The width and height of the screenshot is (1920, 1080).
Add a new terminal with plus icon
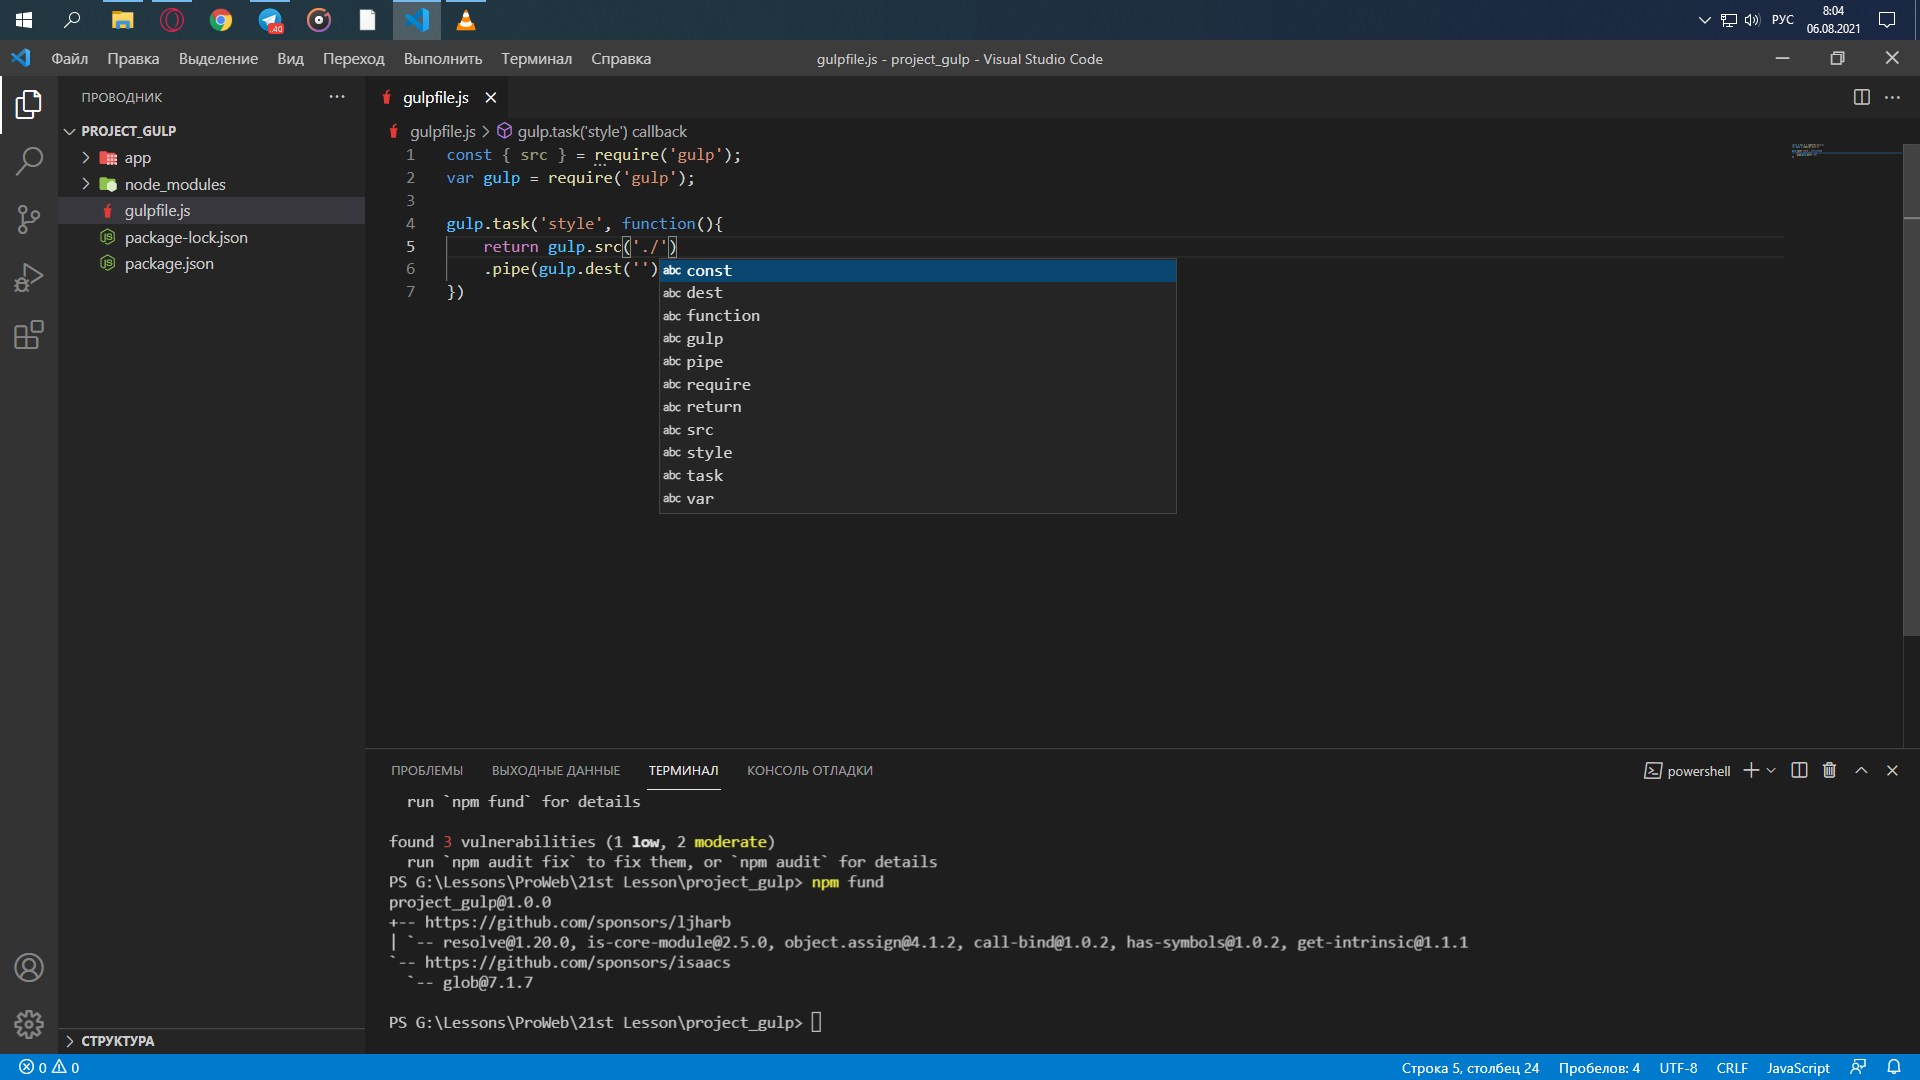pyautogui.click(x=1750, y=770)
